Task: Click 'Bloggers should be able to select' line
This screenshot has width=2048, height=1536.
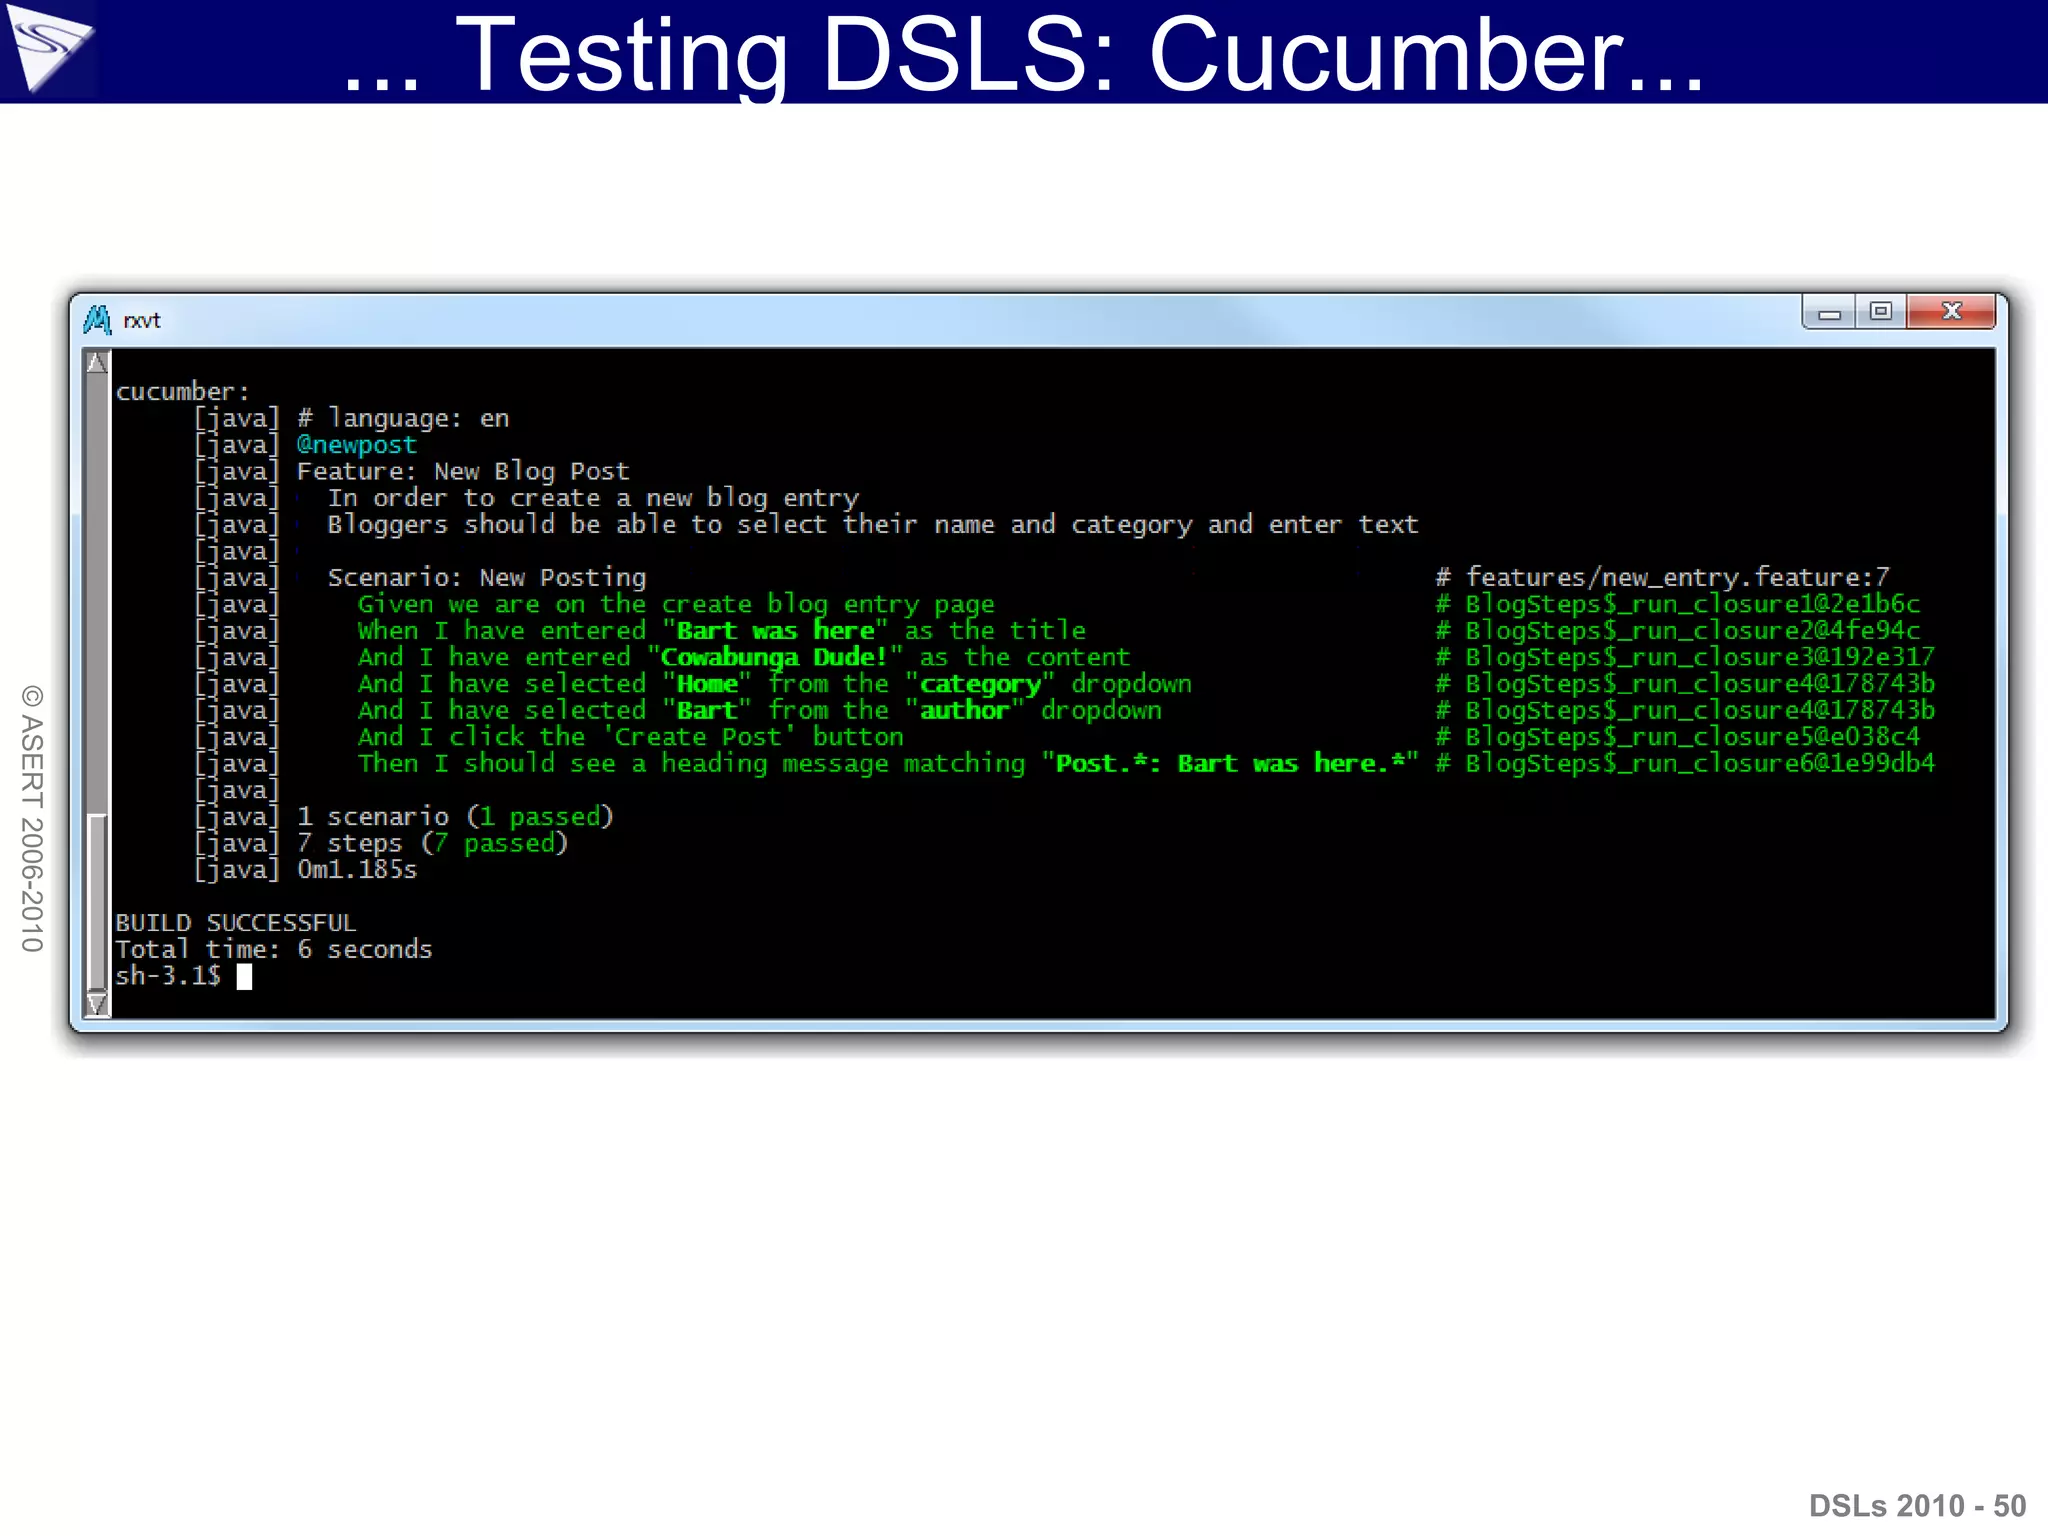Action: (x=873, y=525)
